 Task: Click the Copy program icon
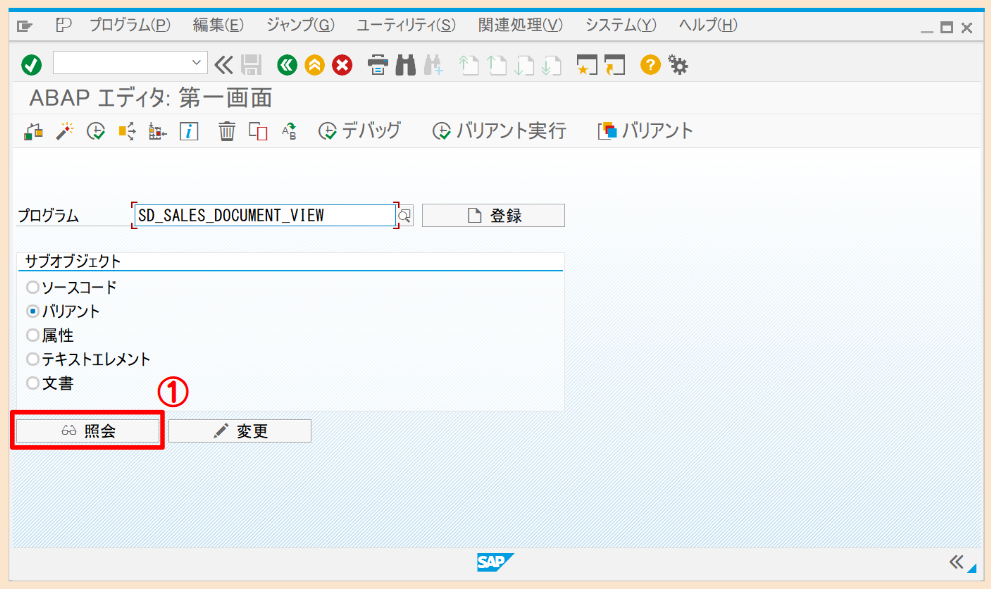258,131
